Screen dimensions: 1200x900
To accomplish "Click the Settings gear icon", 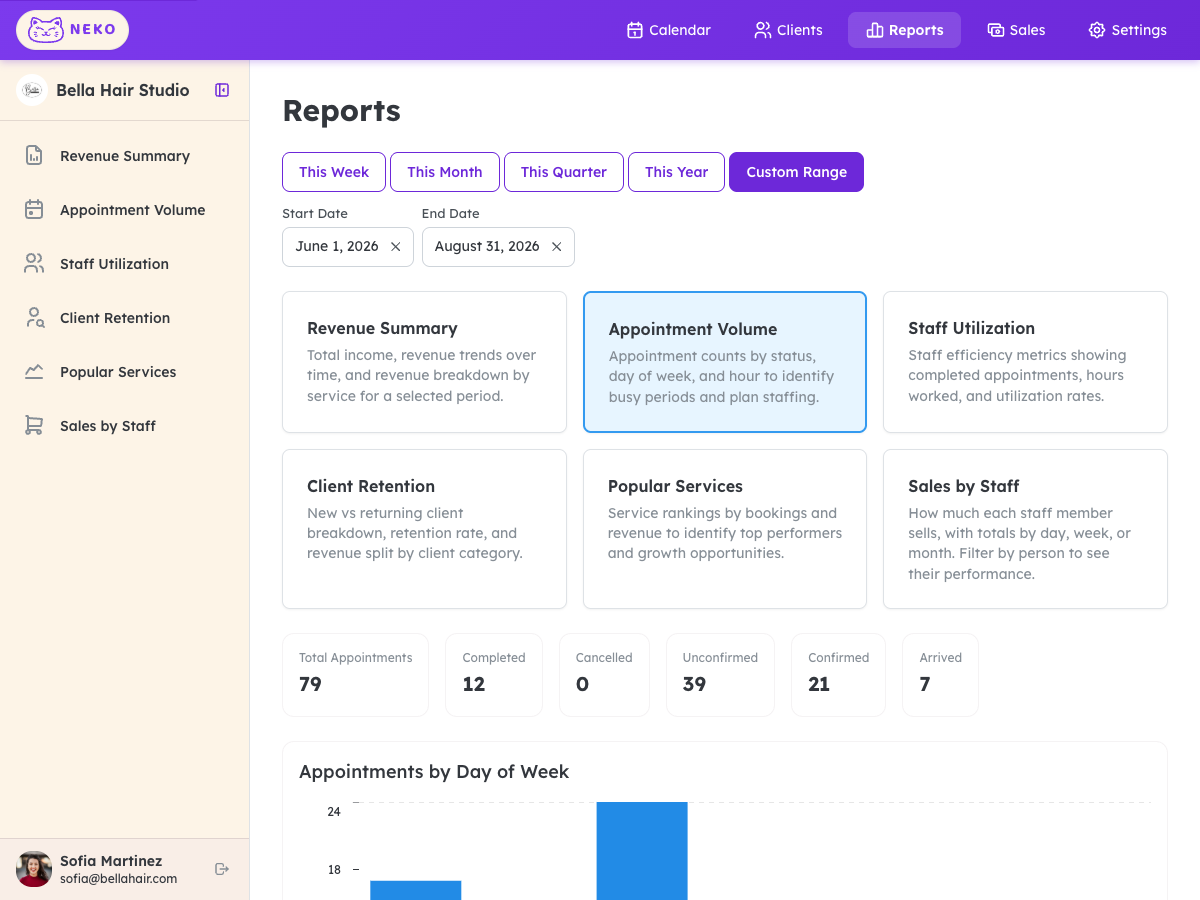I will (x=1097, y=30).
